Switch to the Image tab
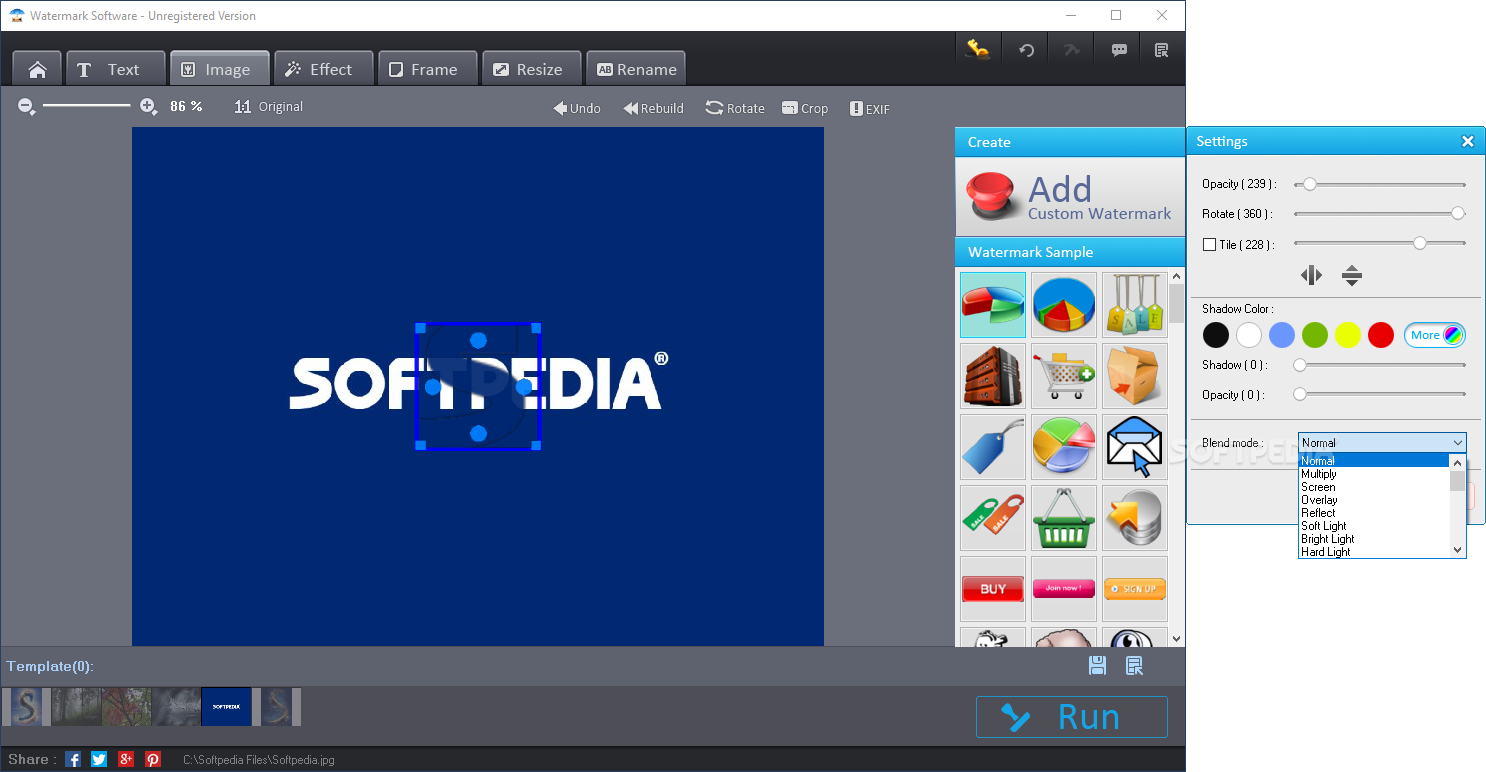The width and height of the screenshot is (1486, 772). 220,69
